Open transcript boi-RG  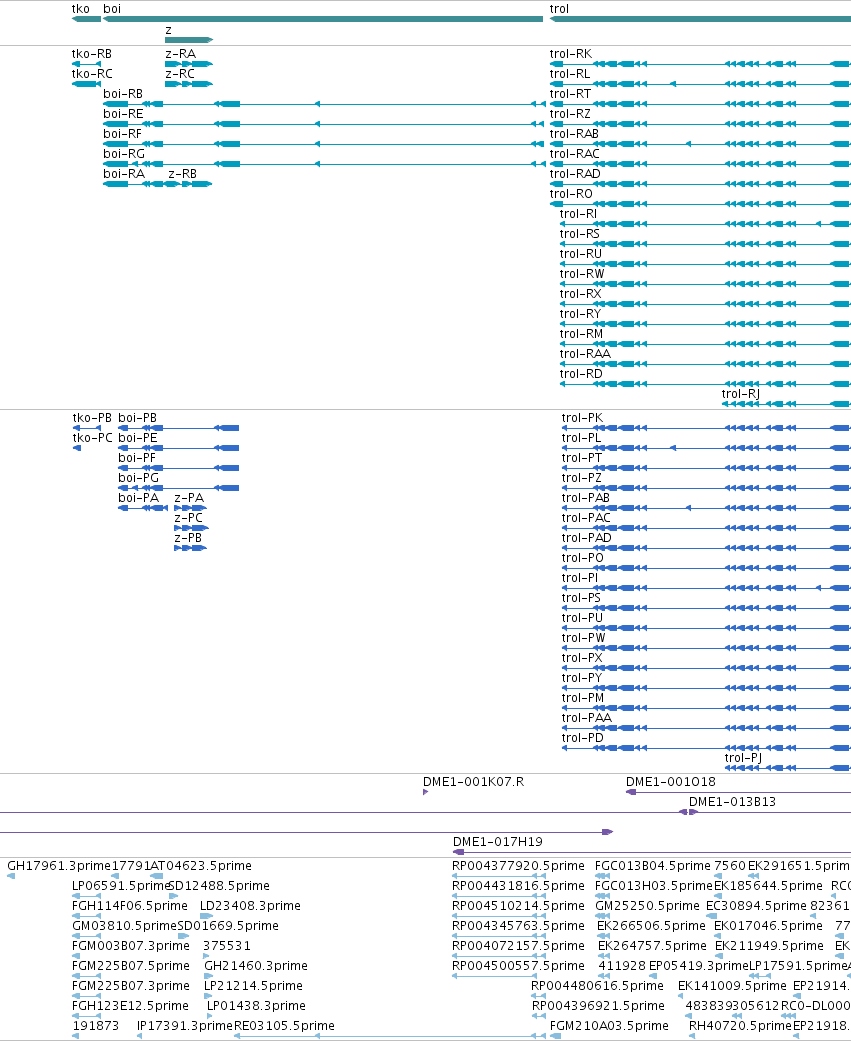(124, 154)
